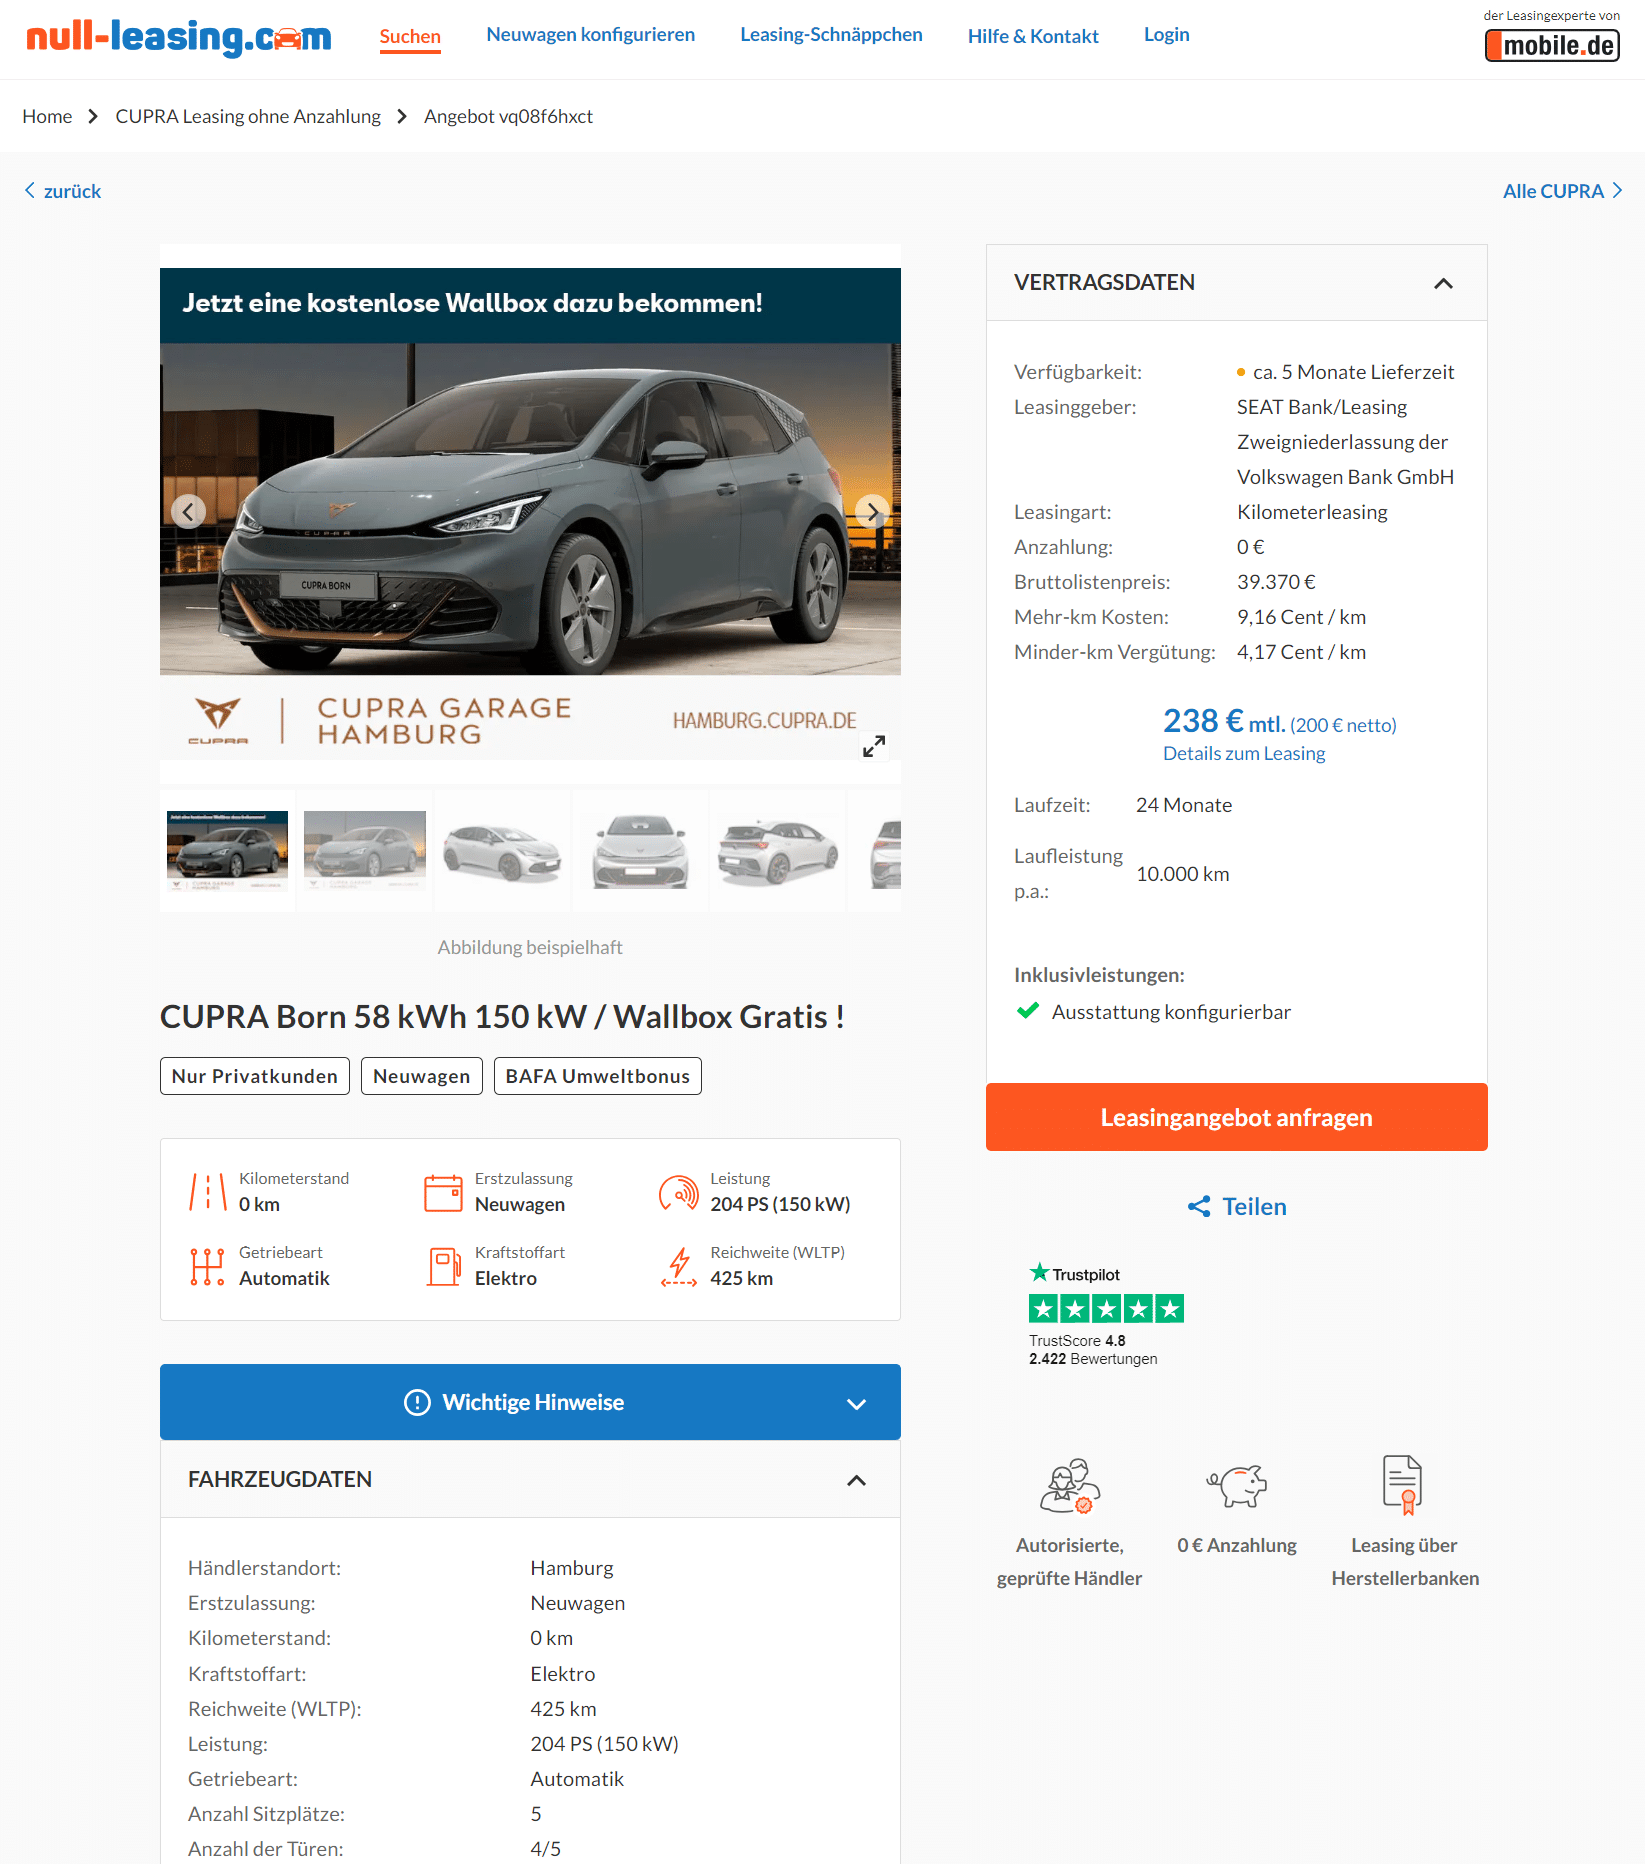This screenshot has width=1645, height=1864.
Task: Click ca. 5 Monate Lieferzeit text
Action: 1353,372
